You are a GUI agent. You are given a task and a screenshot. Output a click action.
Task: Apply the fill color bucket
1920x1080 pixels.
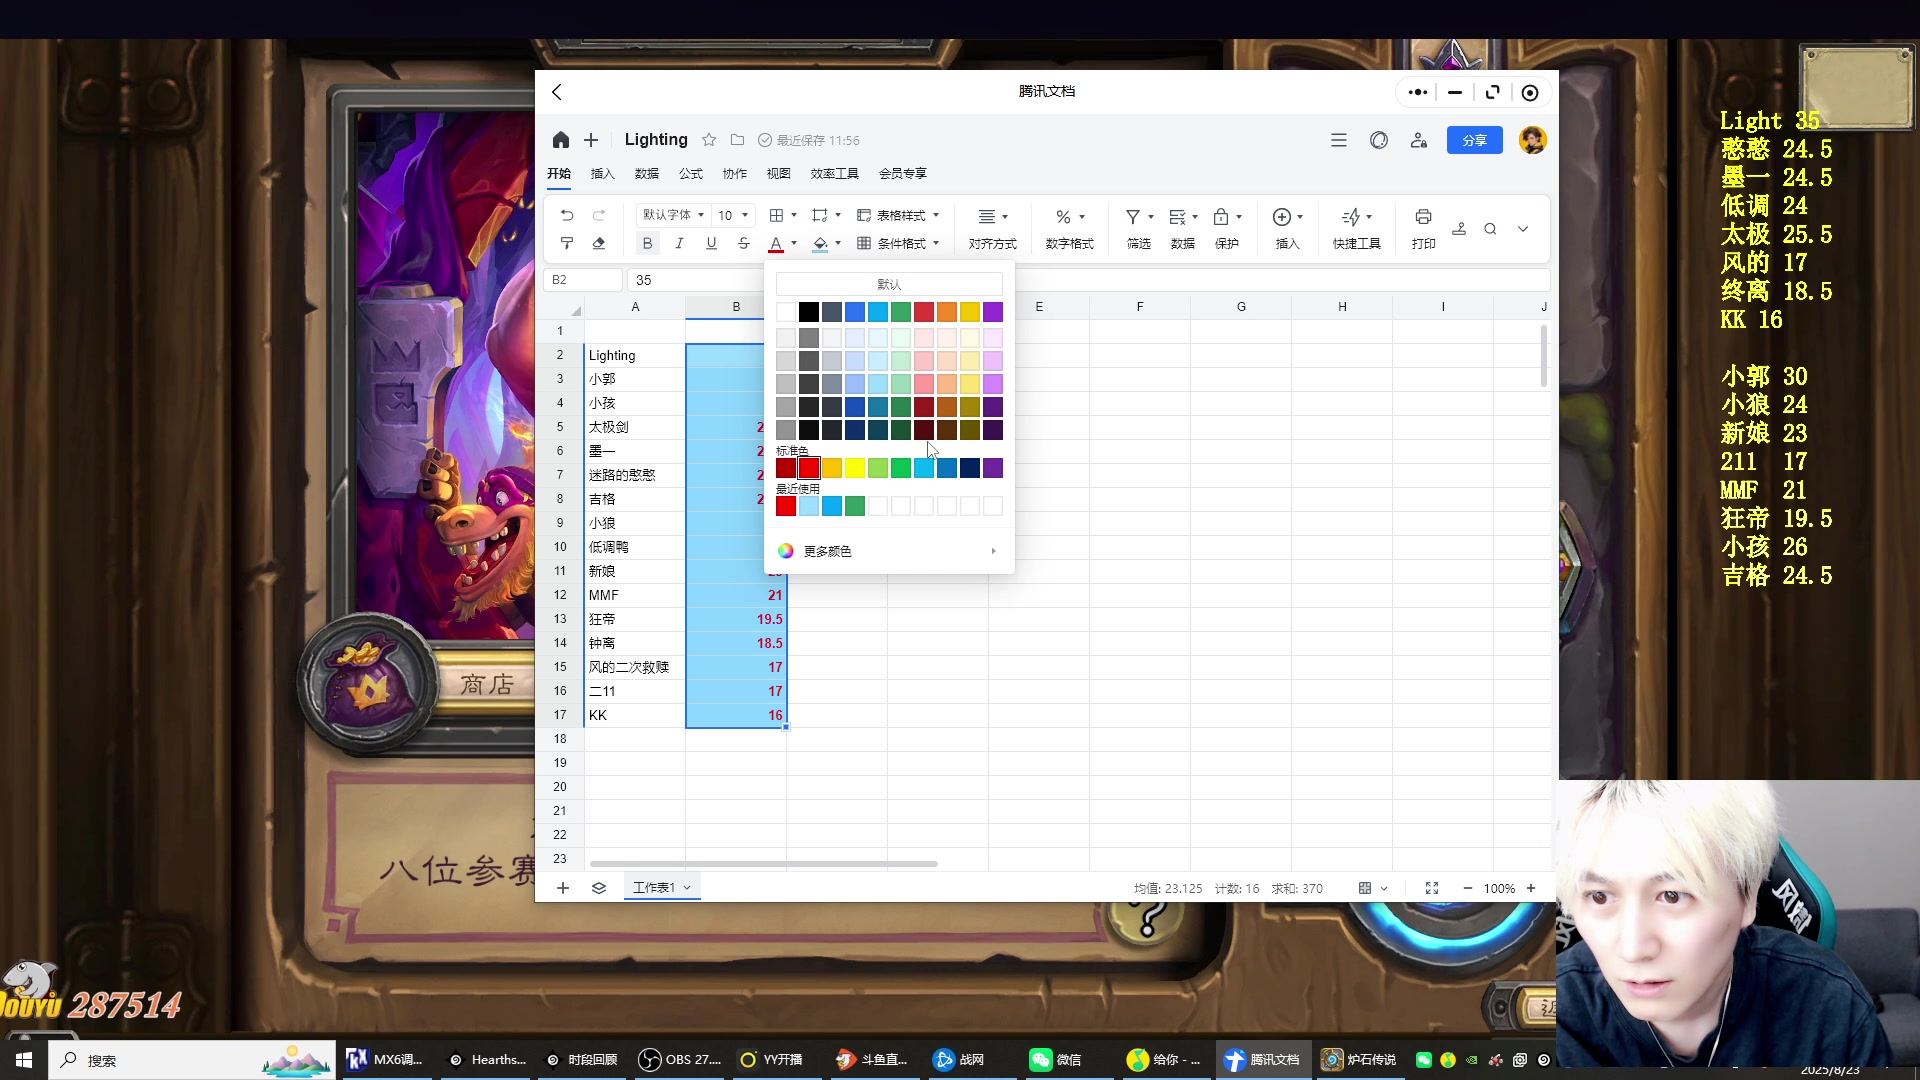coord(820,243)
